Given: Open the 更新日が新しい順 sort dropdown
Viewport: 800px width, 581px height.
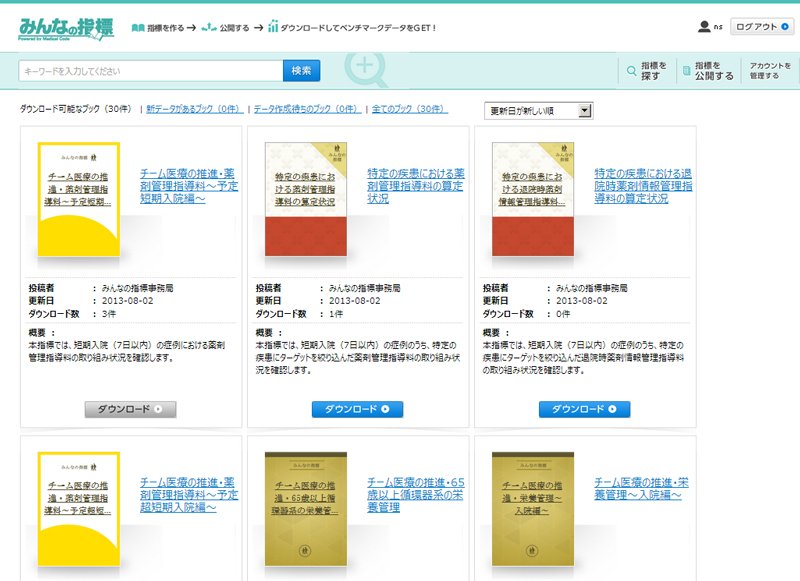Looking at the screenshot, I should (538, 111).
